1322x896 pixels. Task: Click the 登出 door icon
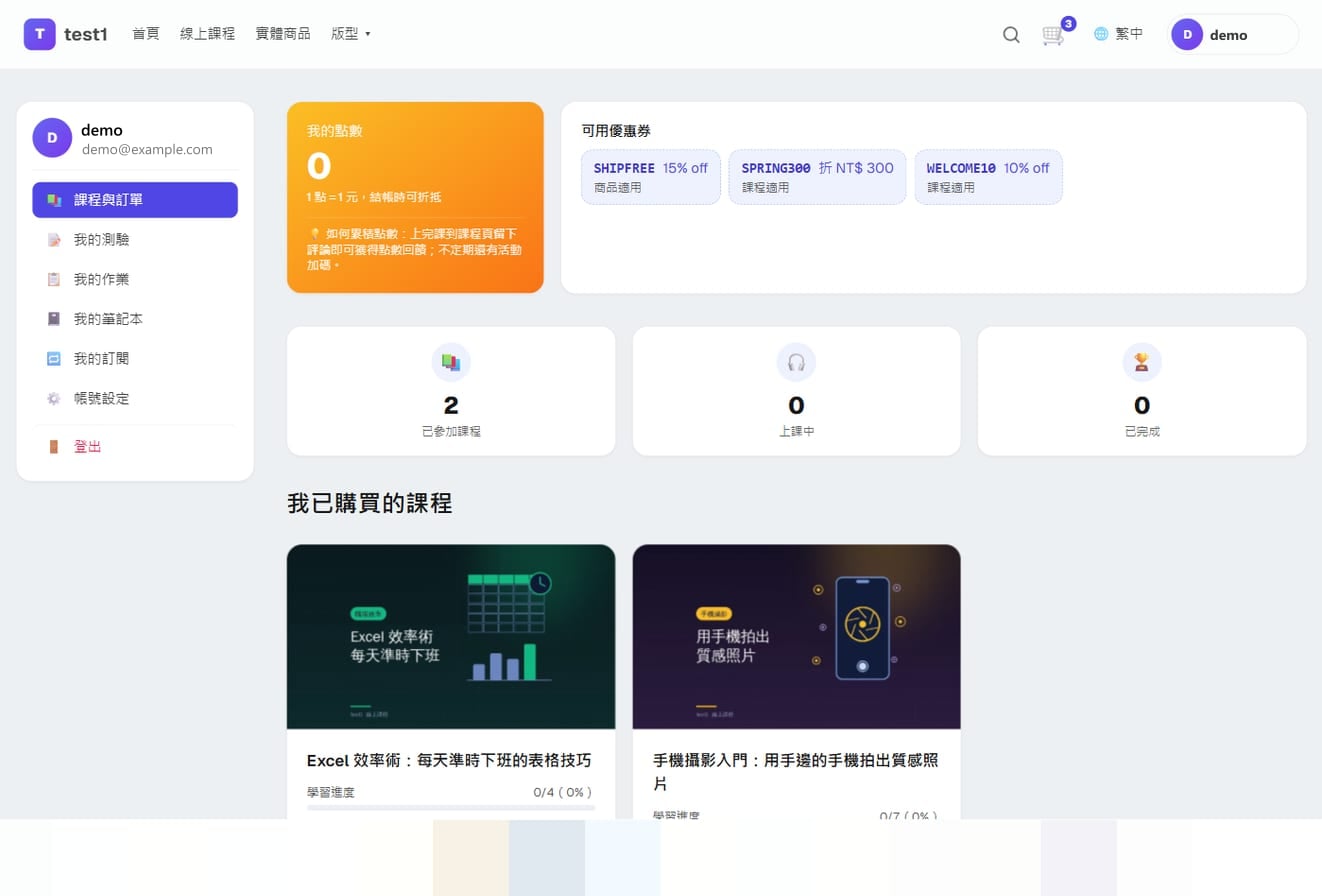(x=54, y=446)
